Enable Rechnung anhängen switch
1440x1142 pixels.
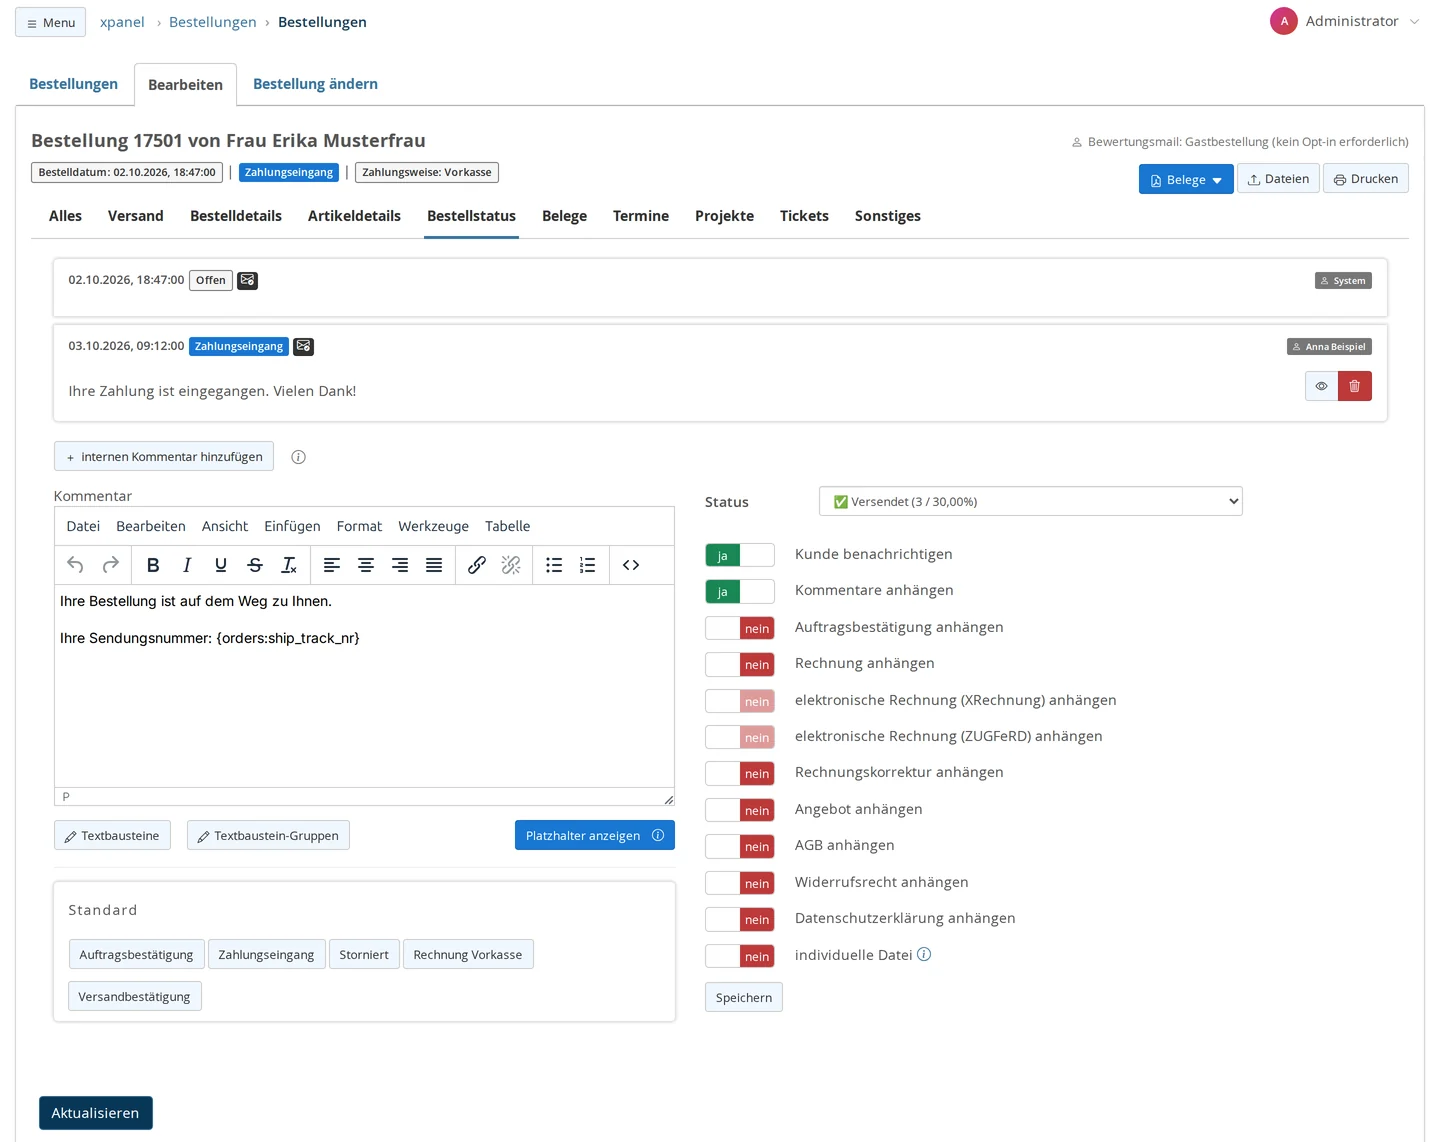(x=740, y=664)
